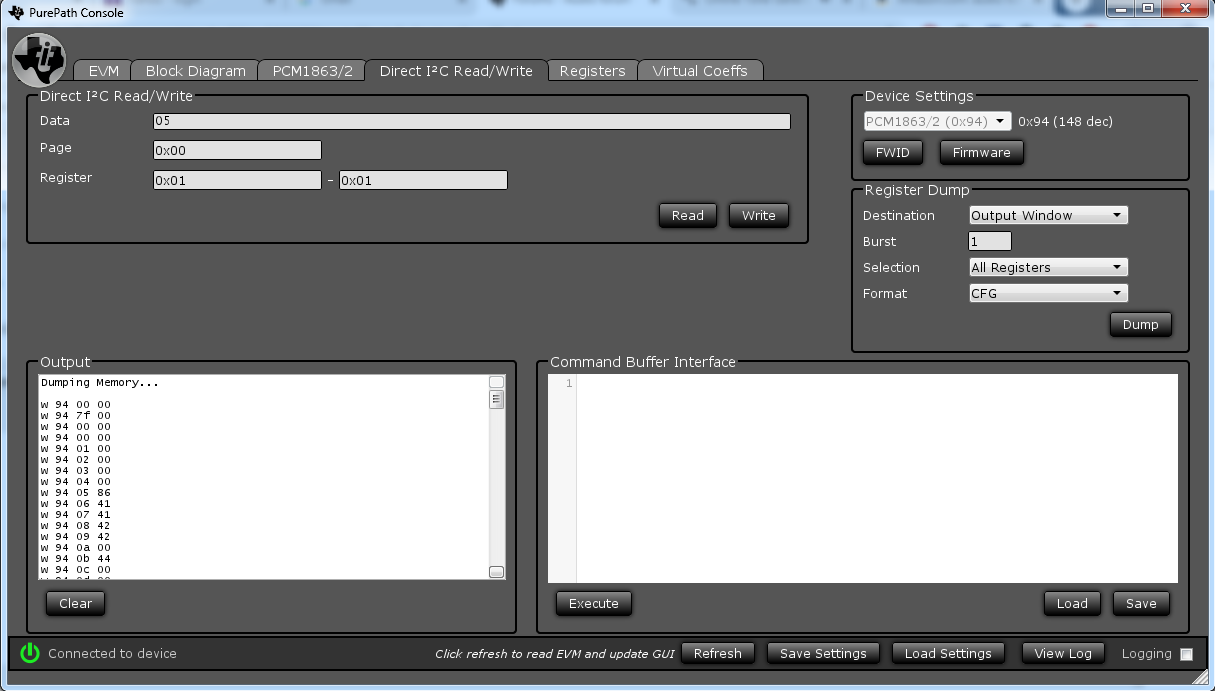This screenshot has height=691, width=1215.
Task: Click the FWID button
Action: [x=892, y=152]
